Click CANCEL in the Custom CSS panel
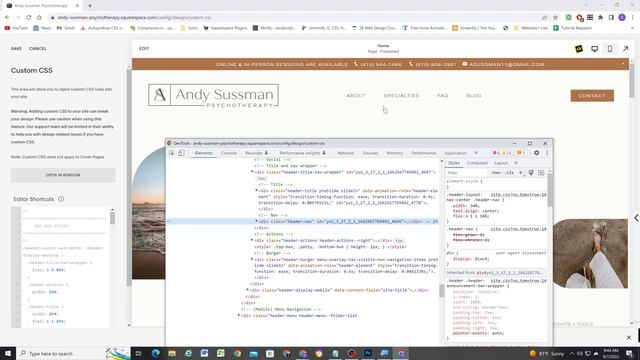Viewport: 640px width, 360px height. coord(38,49)
